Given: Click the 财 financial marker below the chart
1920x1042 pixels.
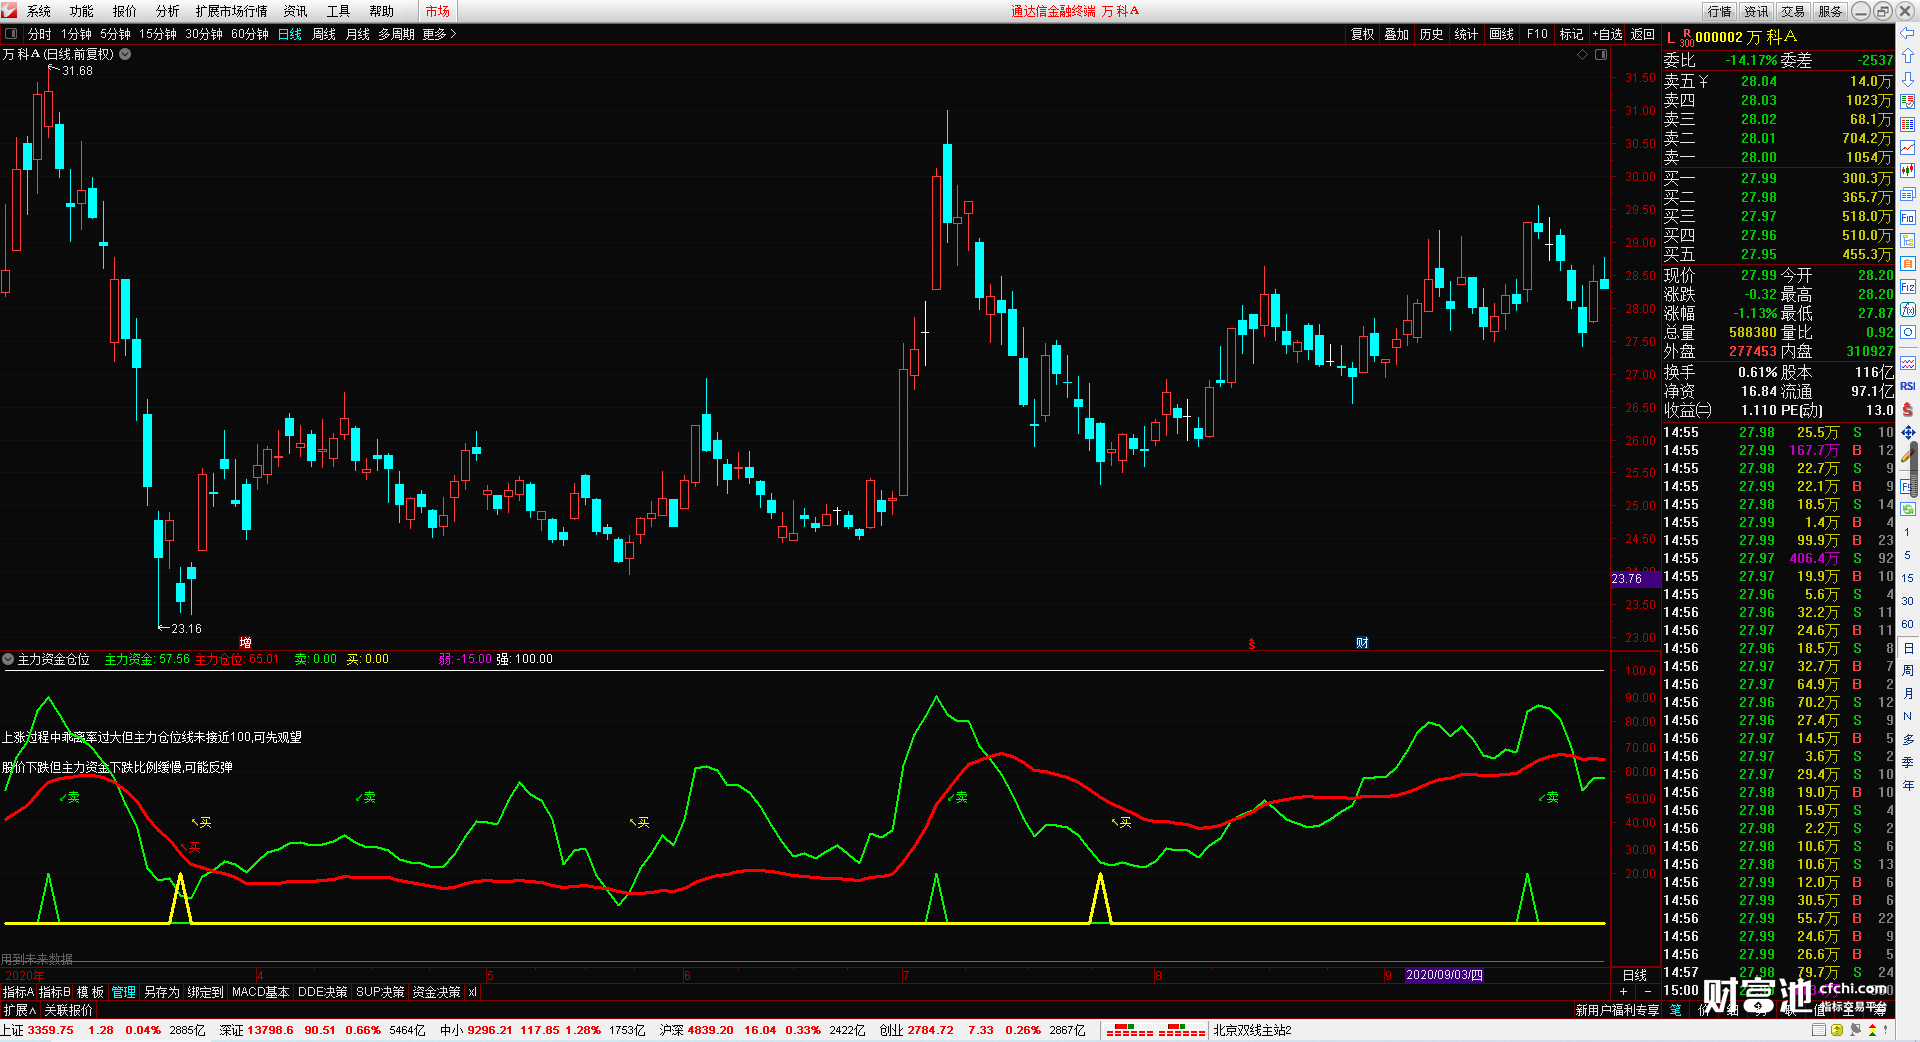Looking at the screenshot, I should (1362, 643).
